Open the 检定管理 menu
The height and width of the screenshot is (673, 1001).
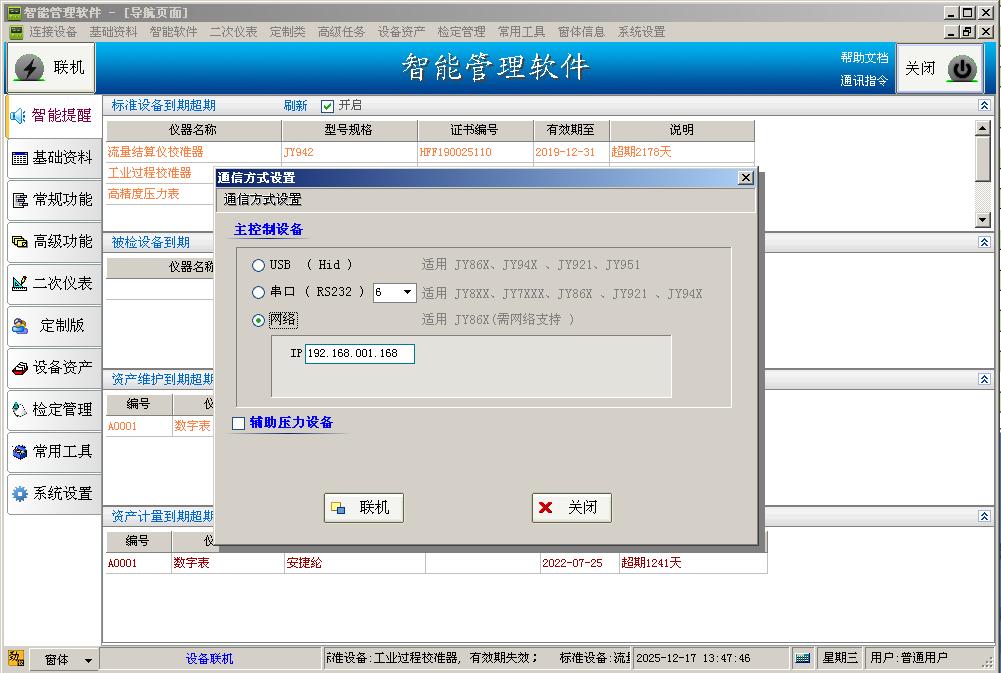tap(461, 32)
